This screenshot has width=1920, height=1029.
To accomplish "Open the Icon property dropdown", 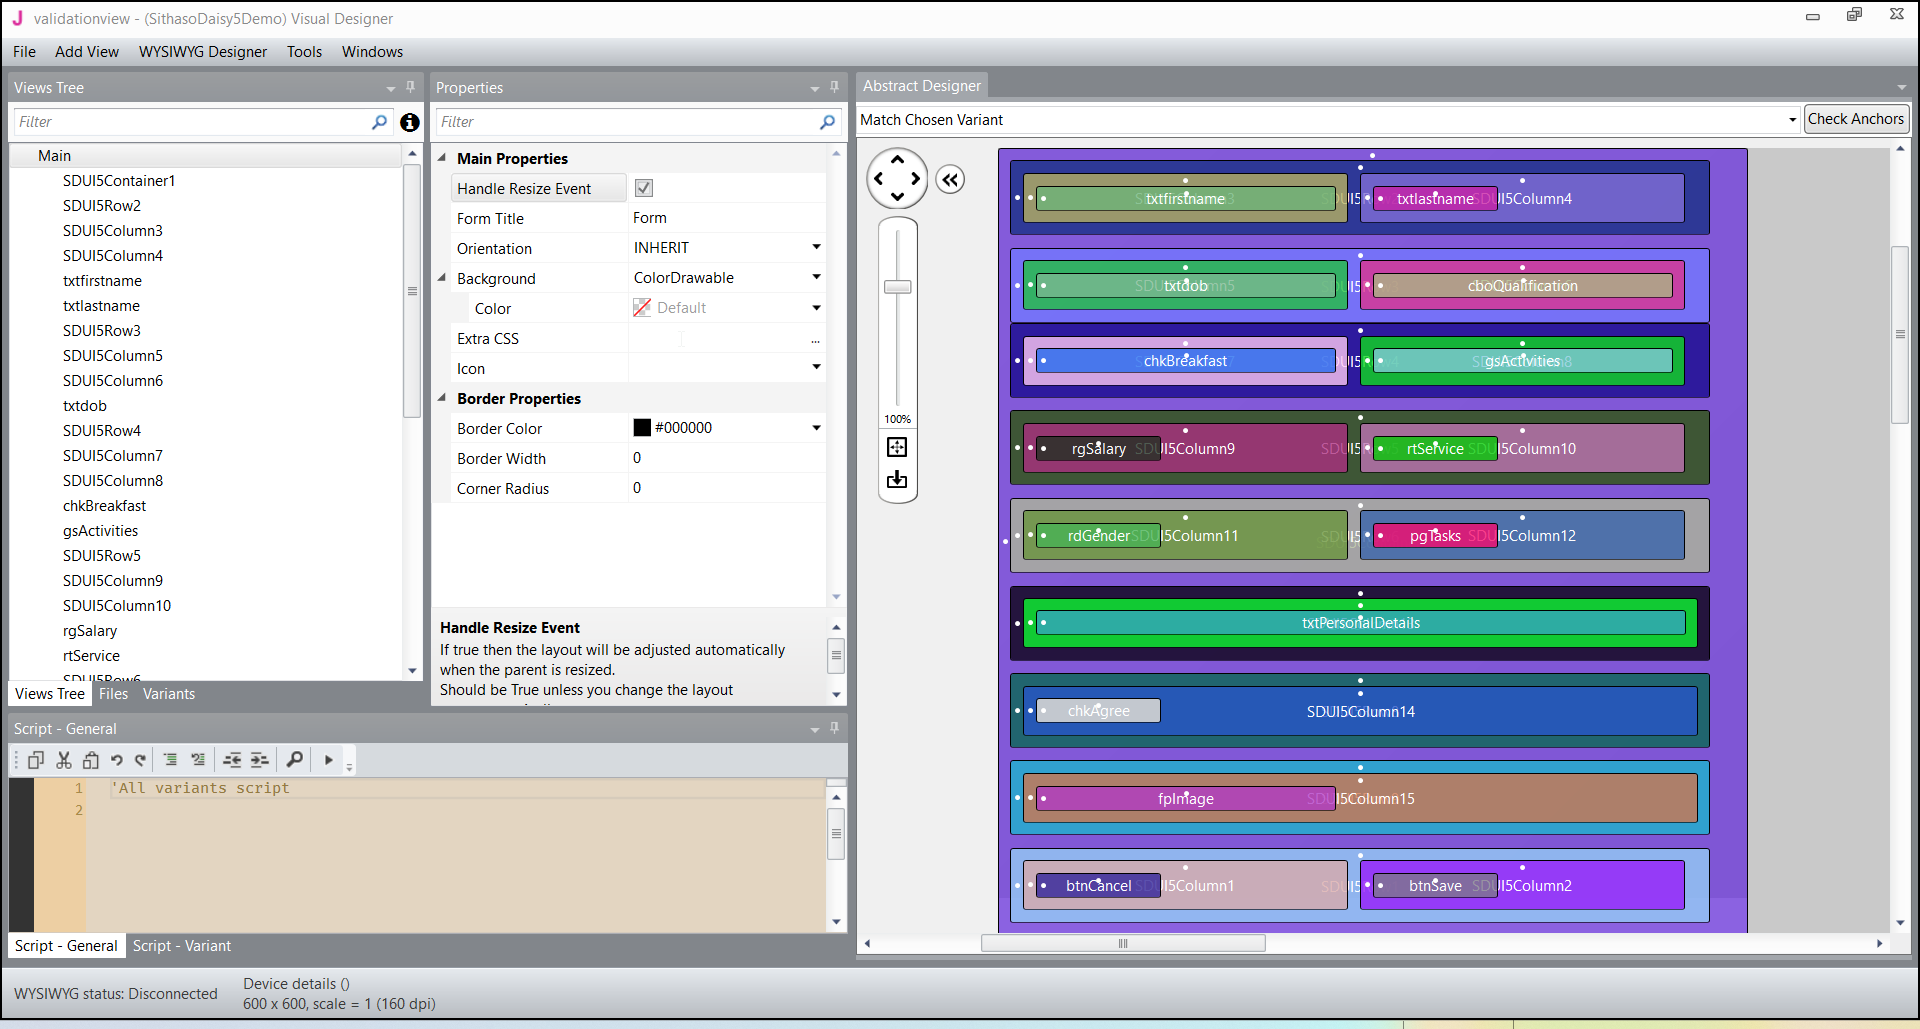I will pos(816,367).
